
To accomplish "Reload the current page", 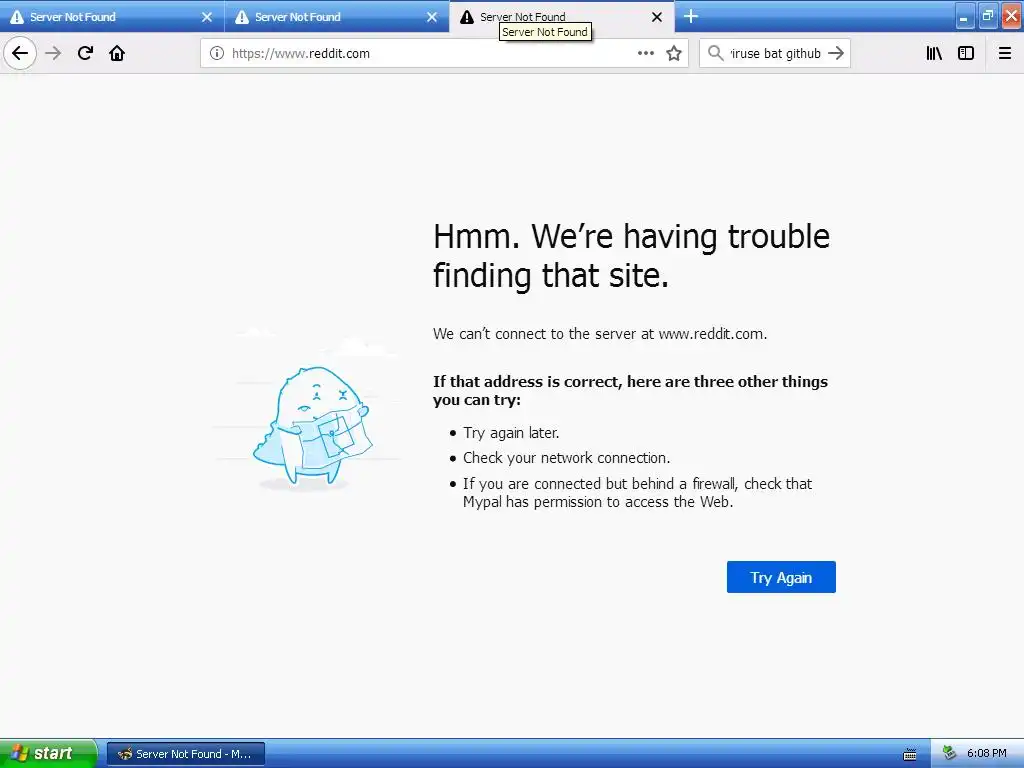I will click(x=85, y=53).
